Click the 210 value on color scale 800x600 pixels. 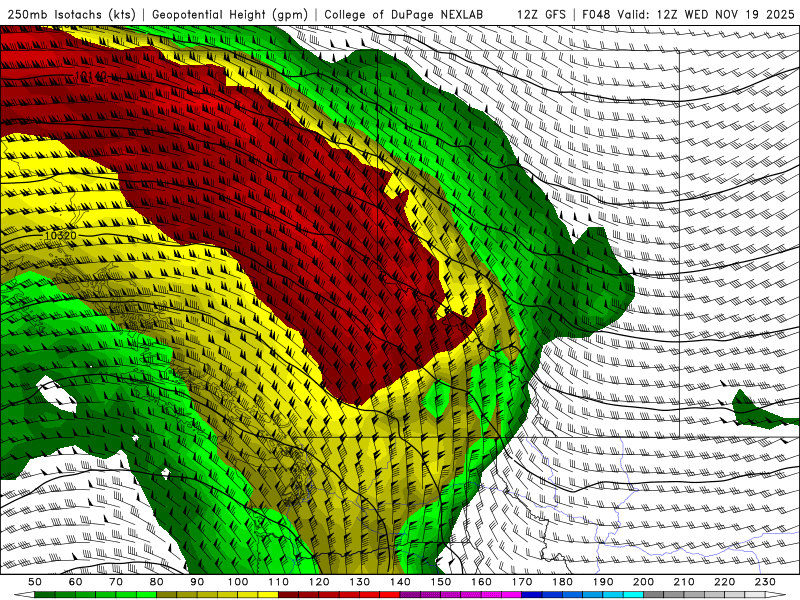point(684,582)
